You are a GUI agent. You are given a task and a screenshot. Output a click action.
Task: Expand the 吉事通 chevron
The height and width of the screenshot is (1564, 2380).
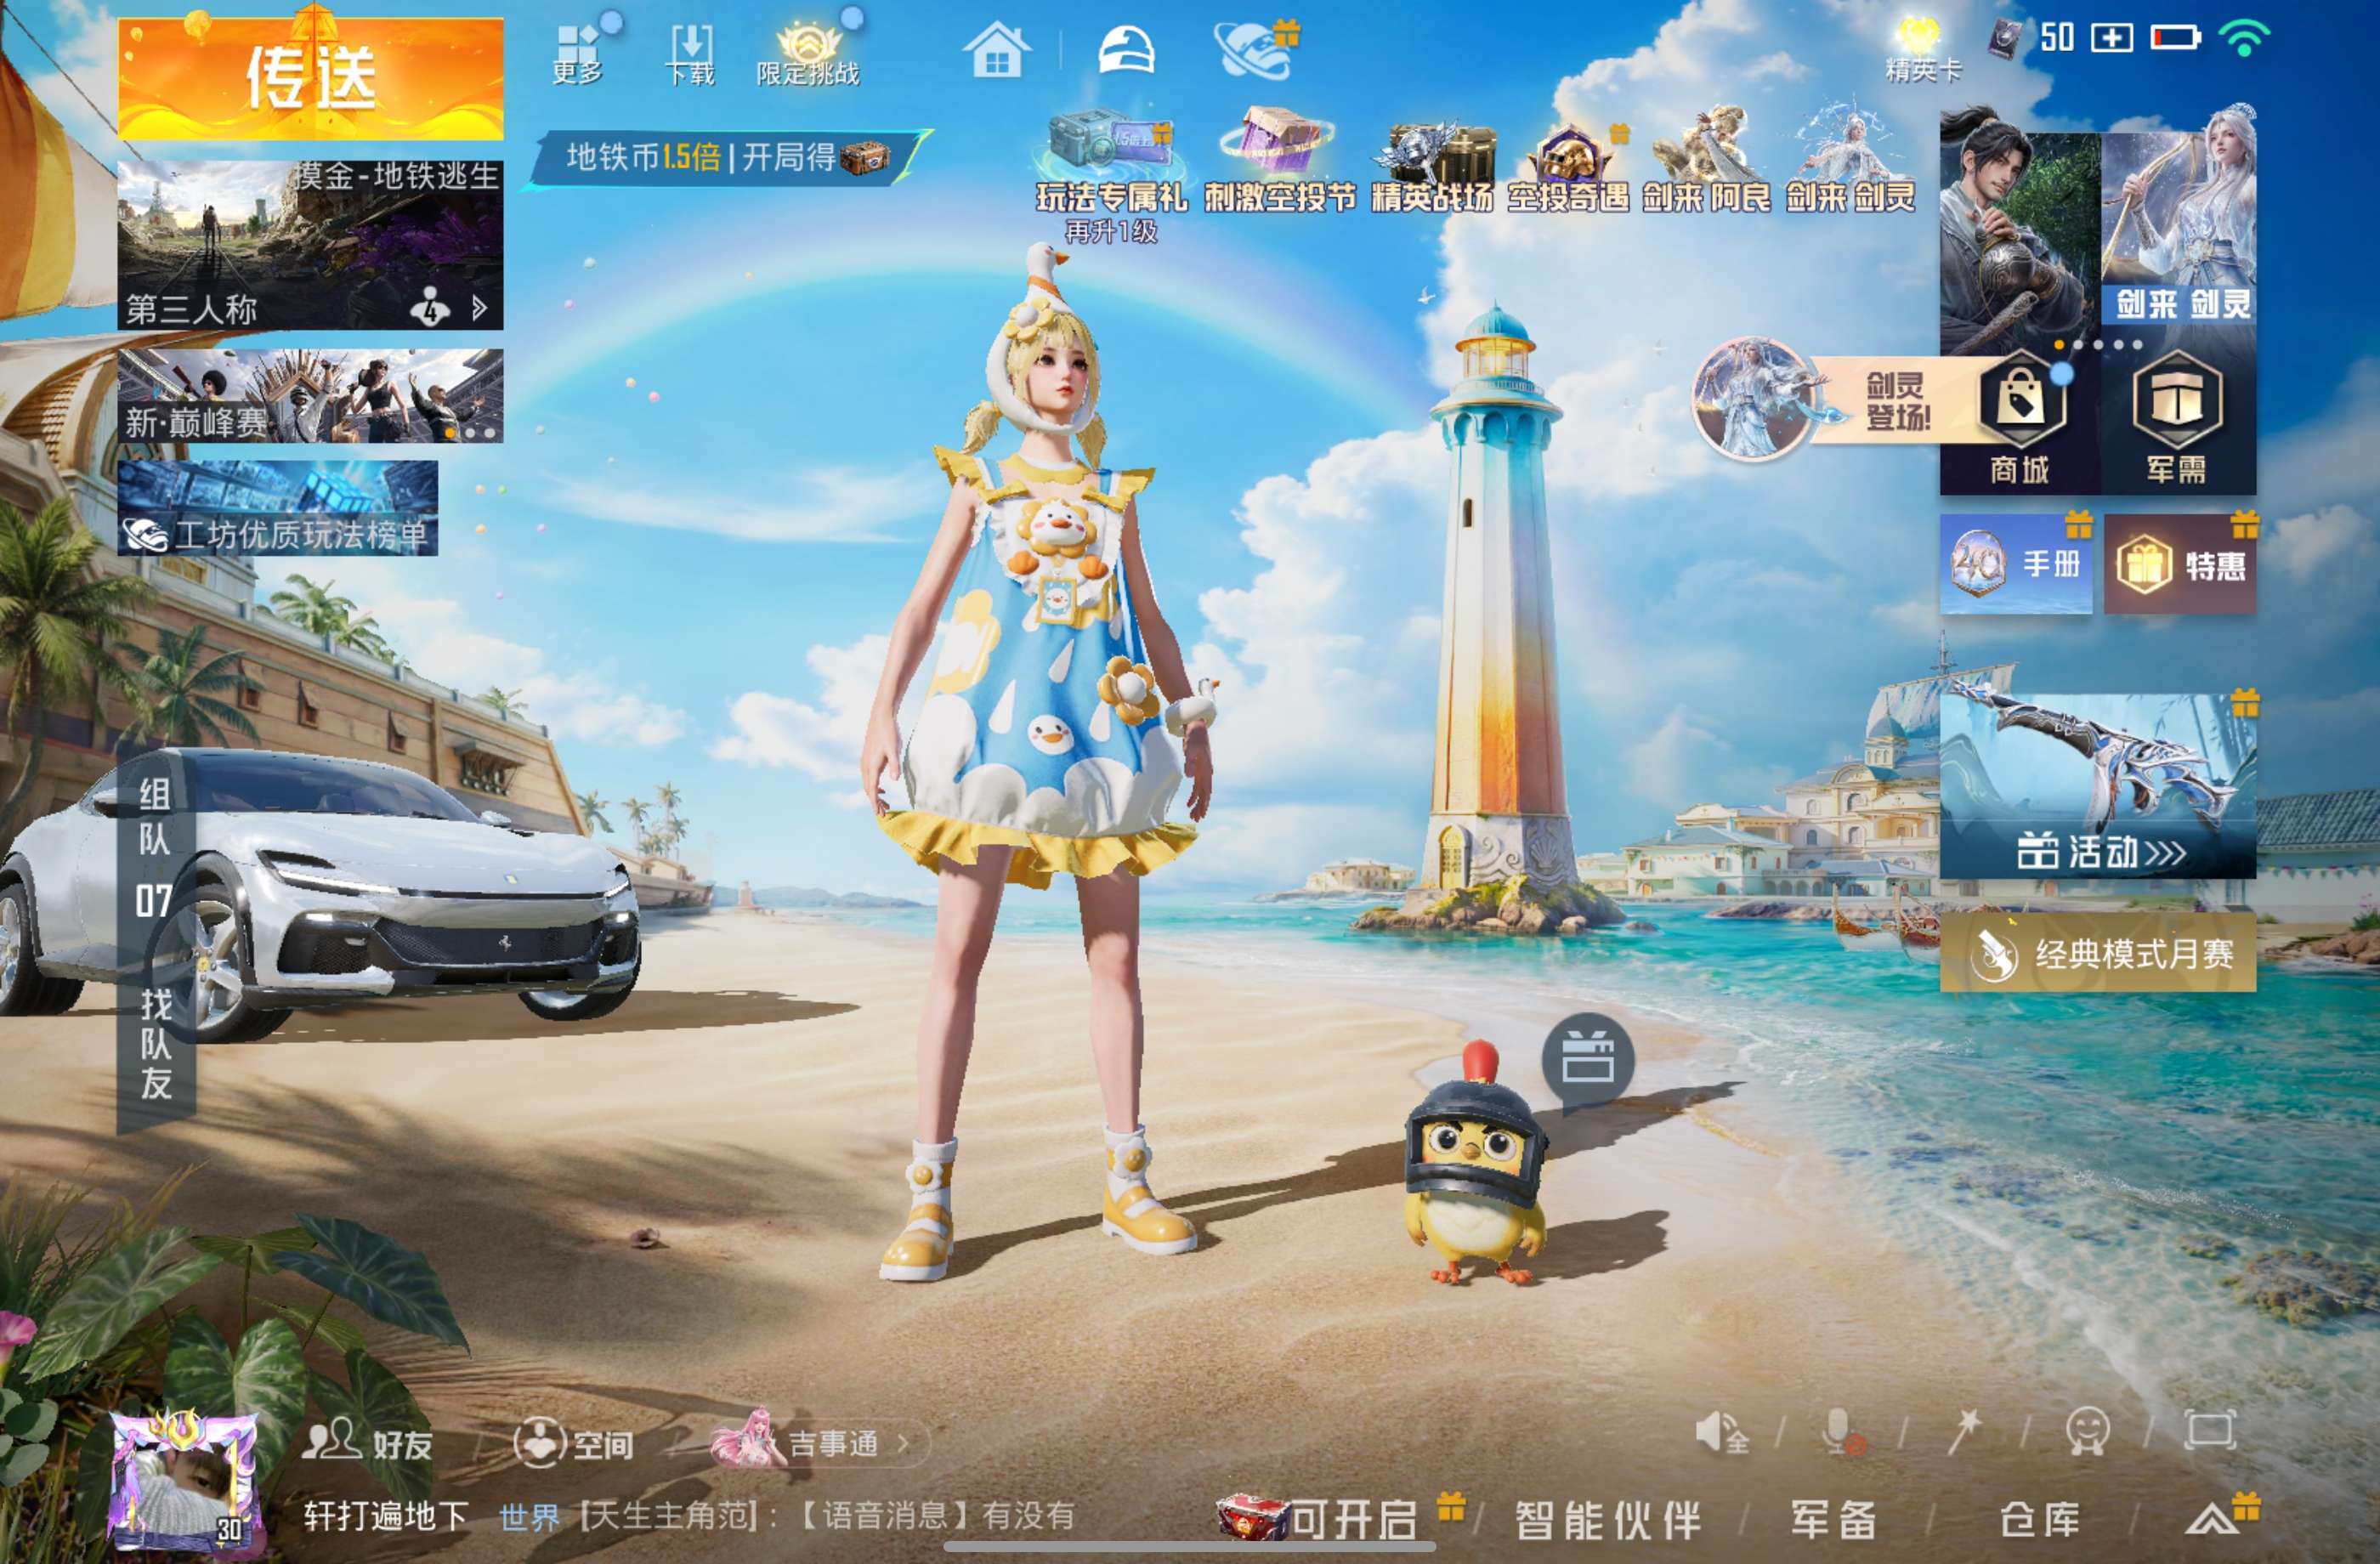[x=903, y=1443]
